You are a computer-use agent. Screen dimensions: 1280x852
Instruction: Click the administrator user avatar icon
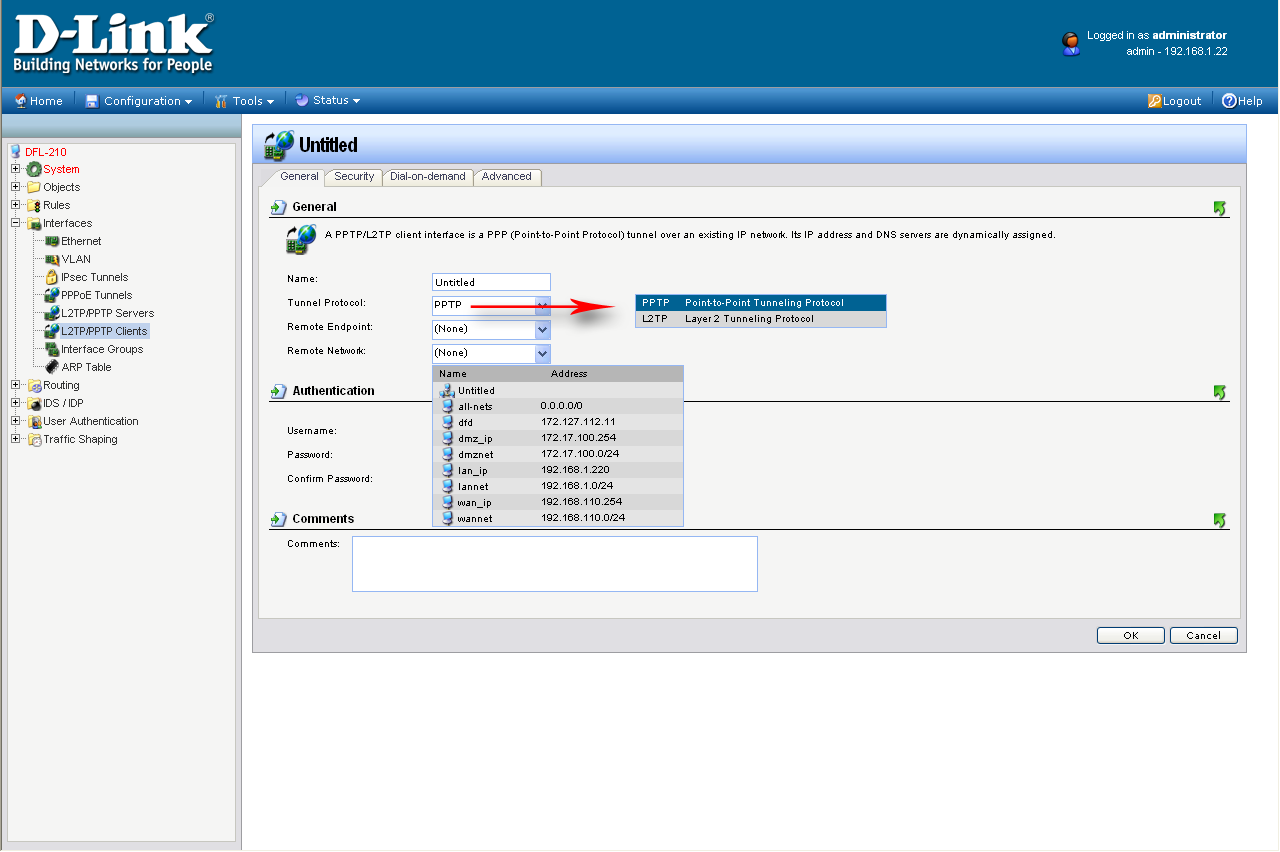pyautogui.click(x=1071, y=43)
